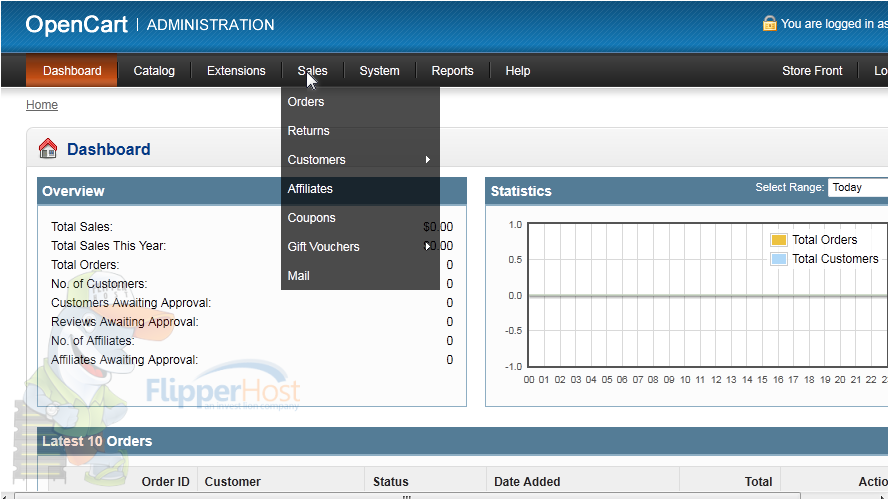The image size is (889, 500).
Task: Click the Reviews Awaiting Approval label
Action: [125, 322]
